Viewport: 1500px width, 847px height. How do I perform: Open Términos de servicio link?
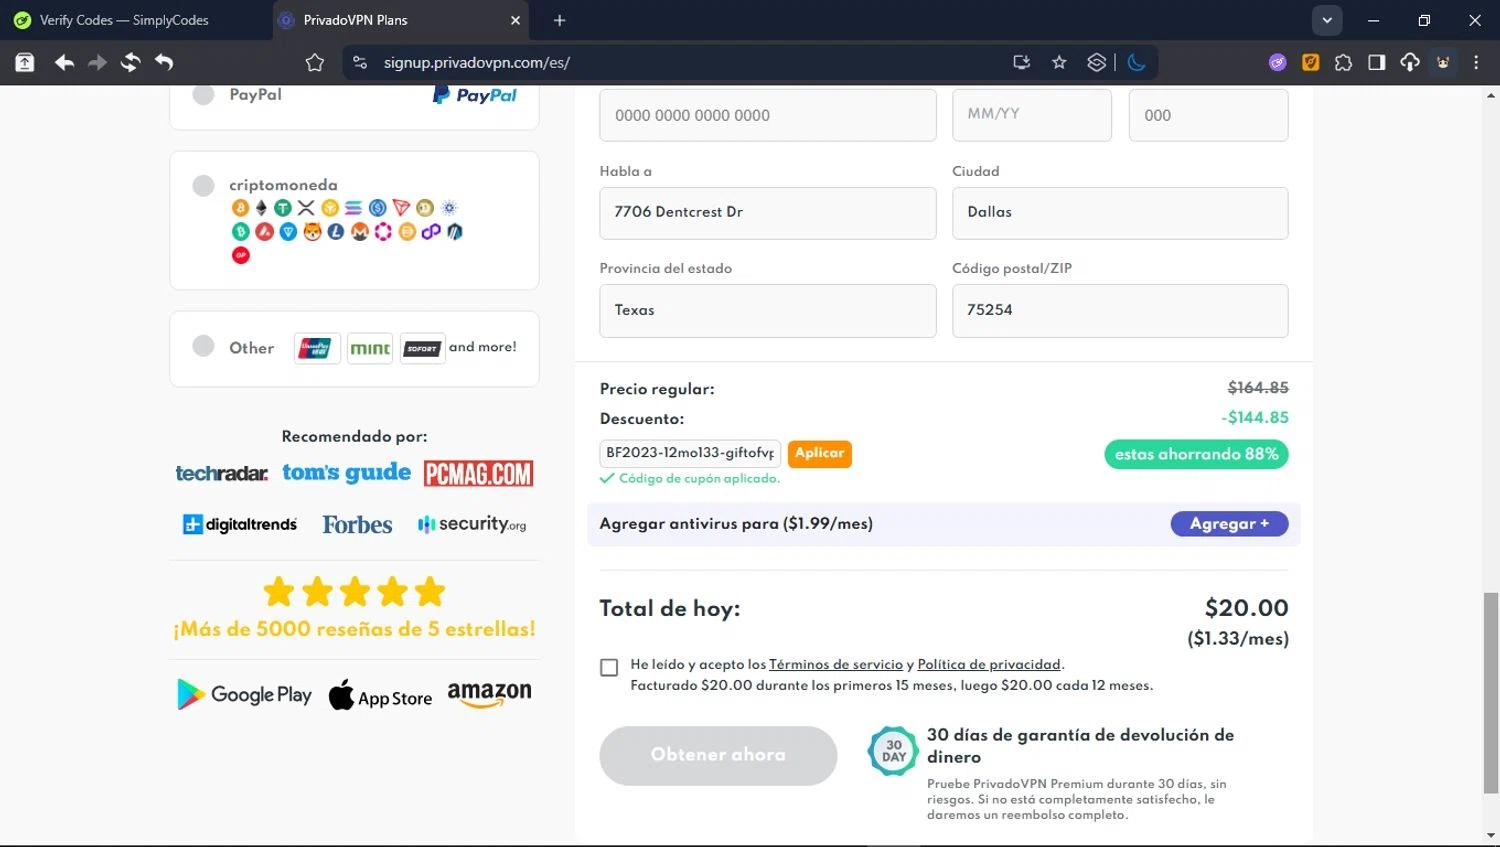835,665
